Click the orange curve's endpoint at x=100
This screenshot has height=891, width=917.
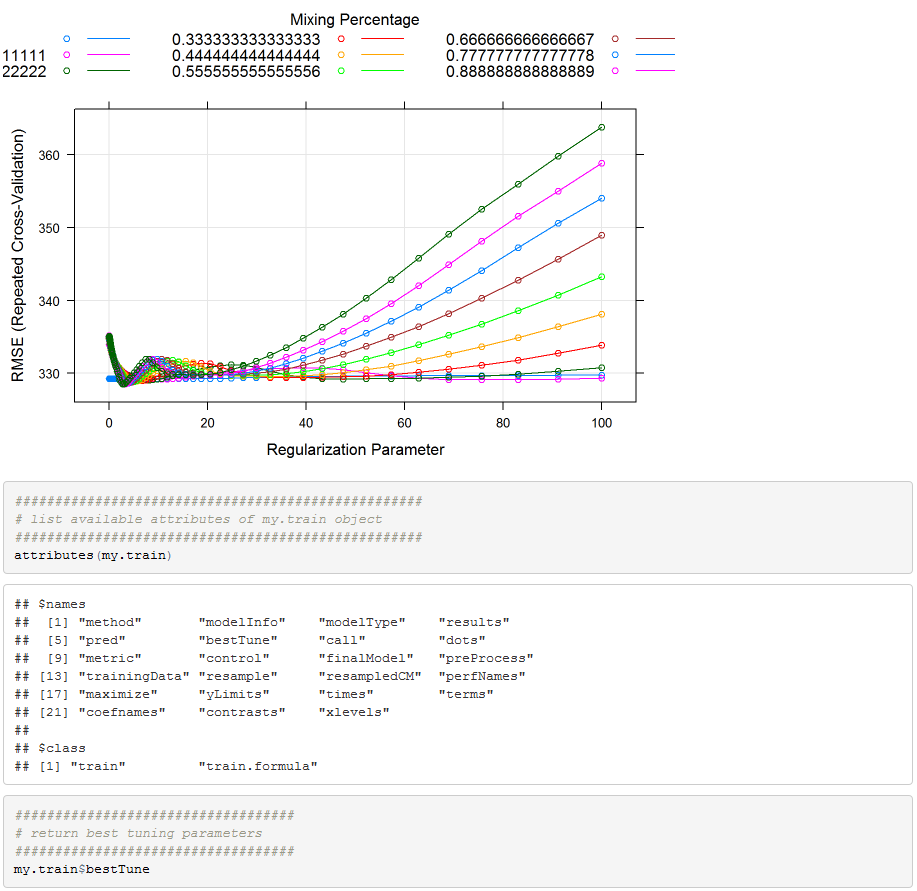tap(601, 314)
